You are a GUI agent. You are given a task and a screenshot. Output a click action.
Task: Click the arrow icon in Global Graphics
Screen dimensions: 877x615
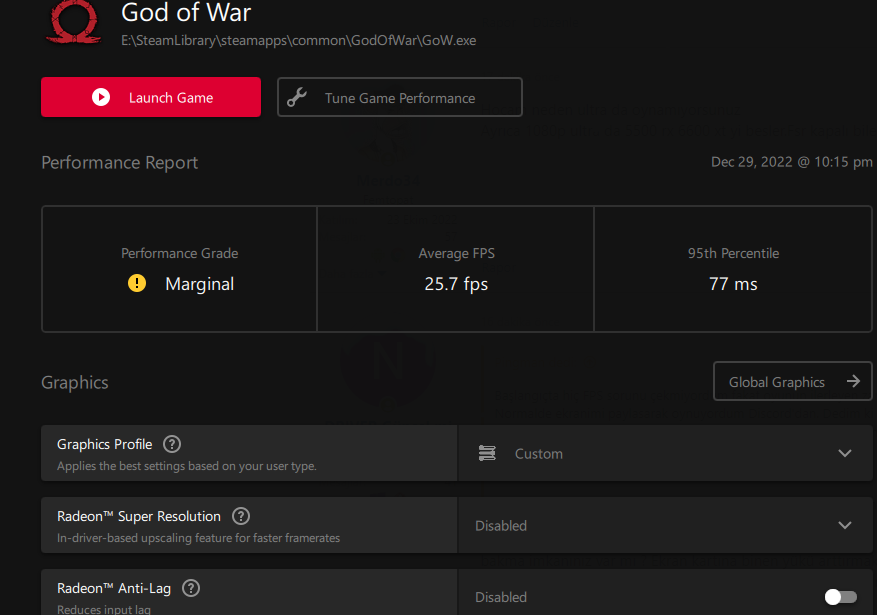pos(853,381)
